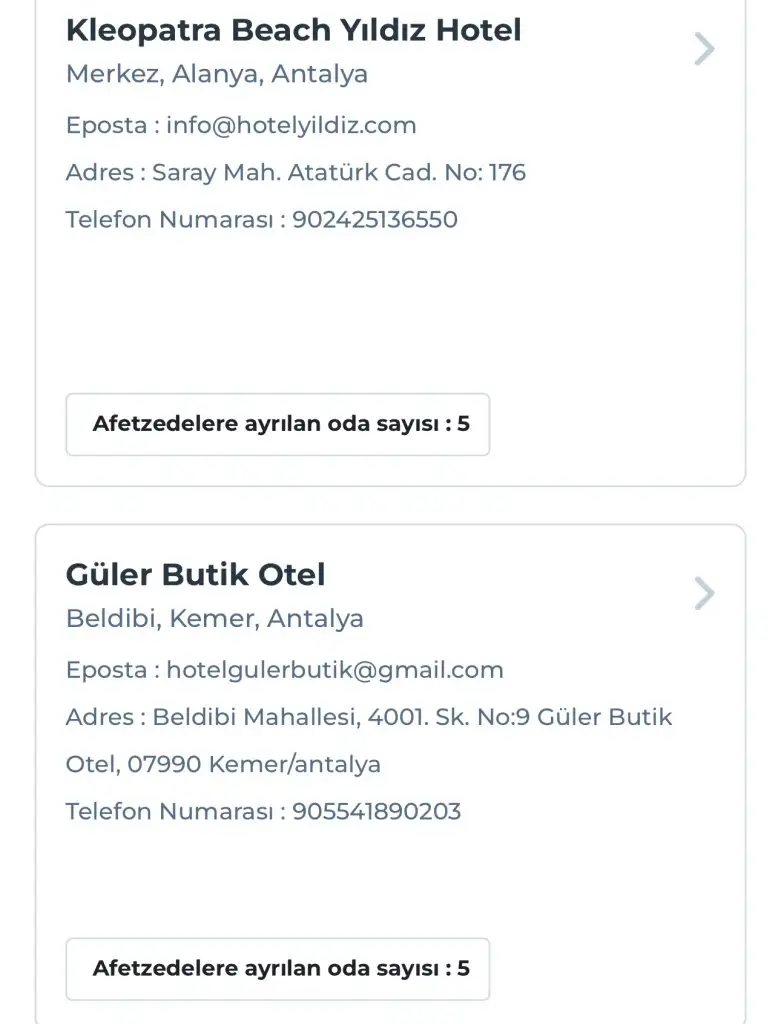Select the Güler Butik Otel heading

tap(195, 575)
